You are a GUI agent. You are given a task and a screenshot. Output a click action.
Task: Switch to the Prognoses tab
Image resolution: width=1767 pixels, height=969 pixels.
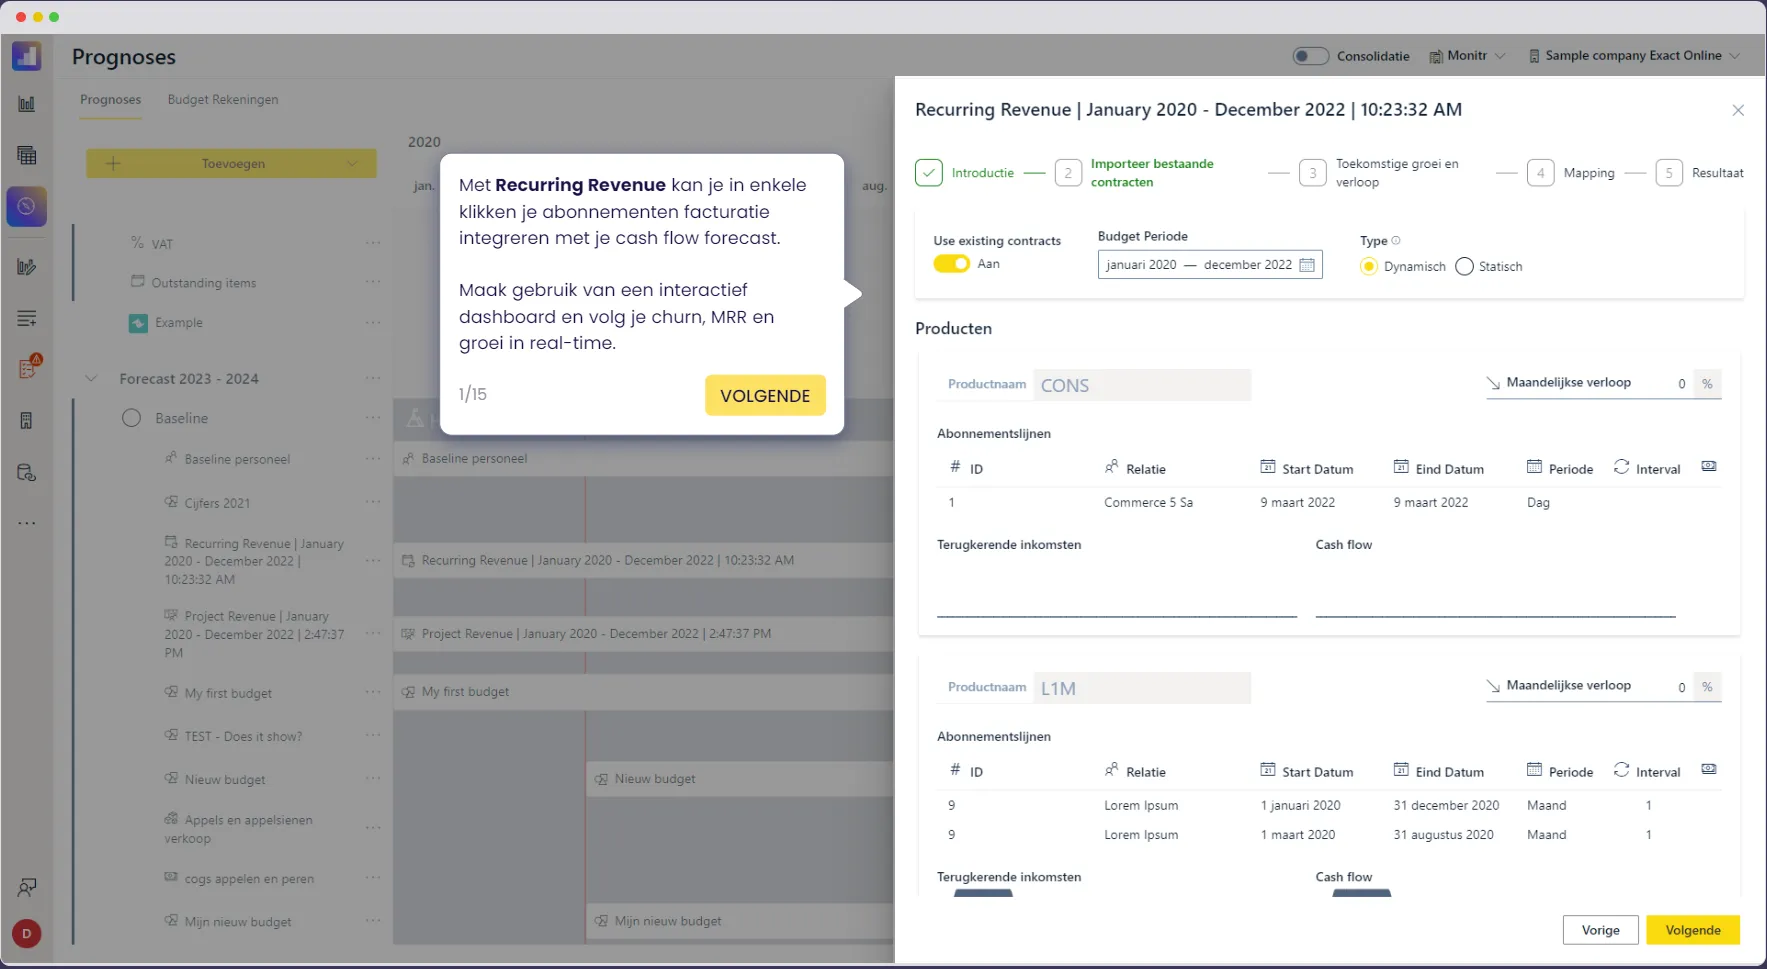click(110, 100)
